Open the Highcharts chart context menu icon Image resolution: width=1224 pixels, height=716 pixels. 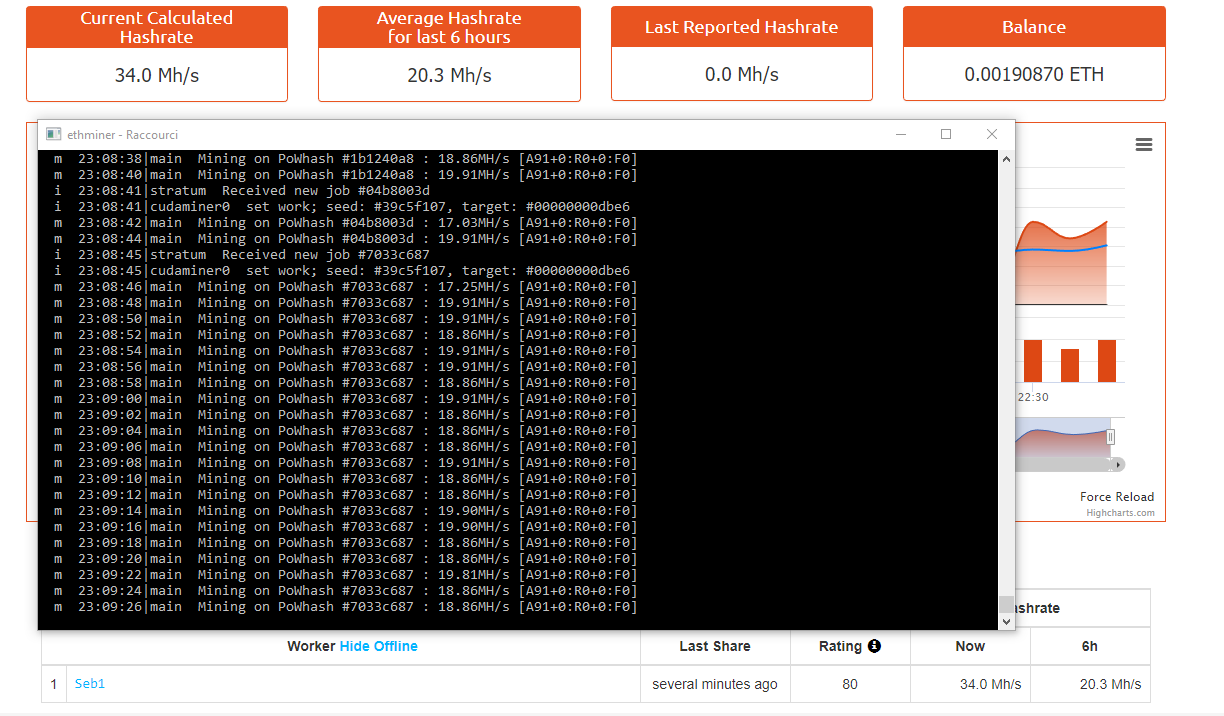(1144, 145)
